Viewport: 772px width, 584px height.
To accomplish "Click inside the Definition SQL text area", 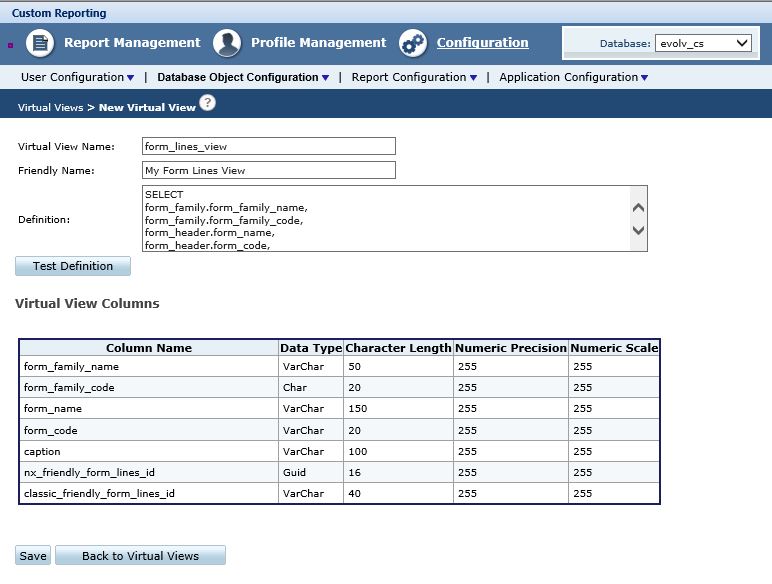I will 386,219.
